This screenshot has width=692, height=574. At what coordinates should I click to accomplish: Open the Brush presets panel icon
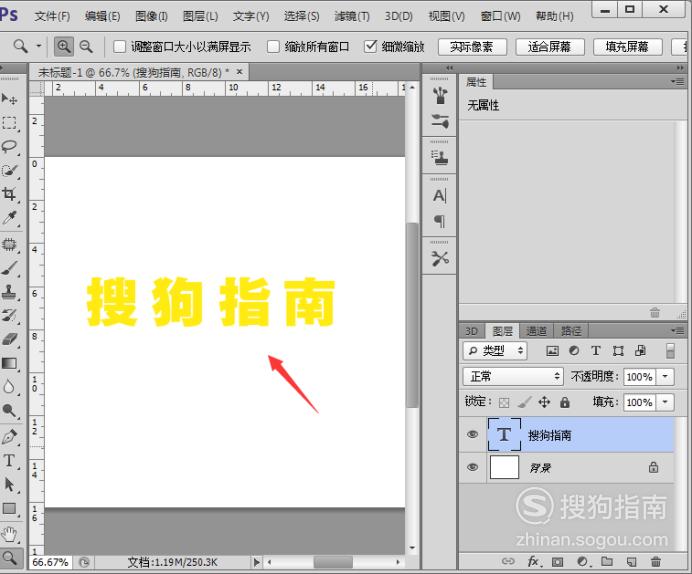(x=440, y=120)
